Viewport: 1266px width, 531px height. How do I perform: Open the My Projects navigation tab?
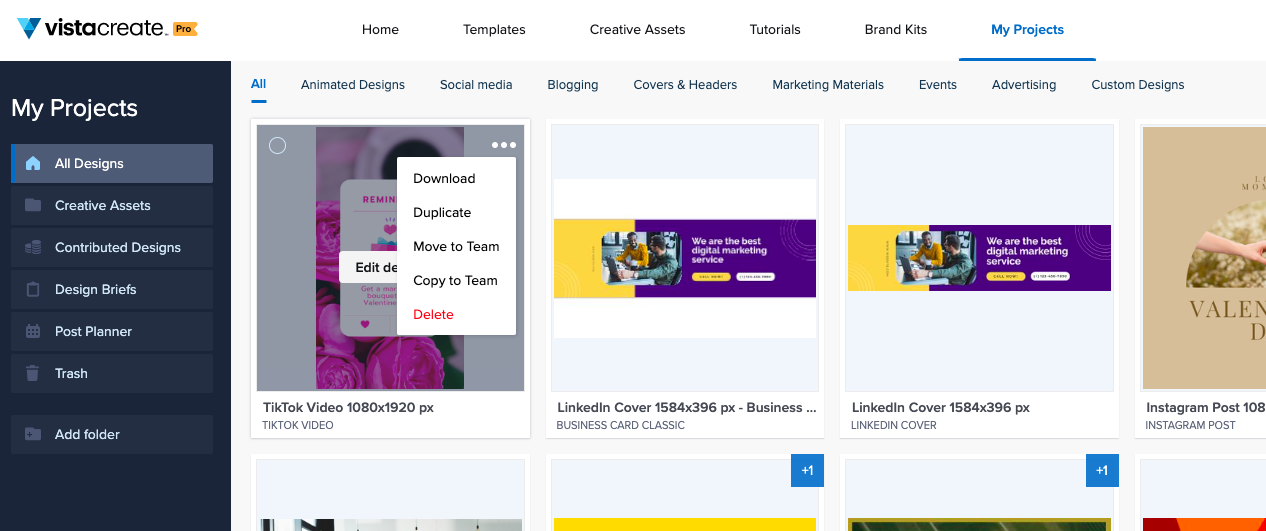(x=1027, y=29)
